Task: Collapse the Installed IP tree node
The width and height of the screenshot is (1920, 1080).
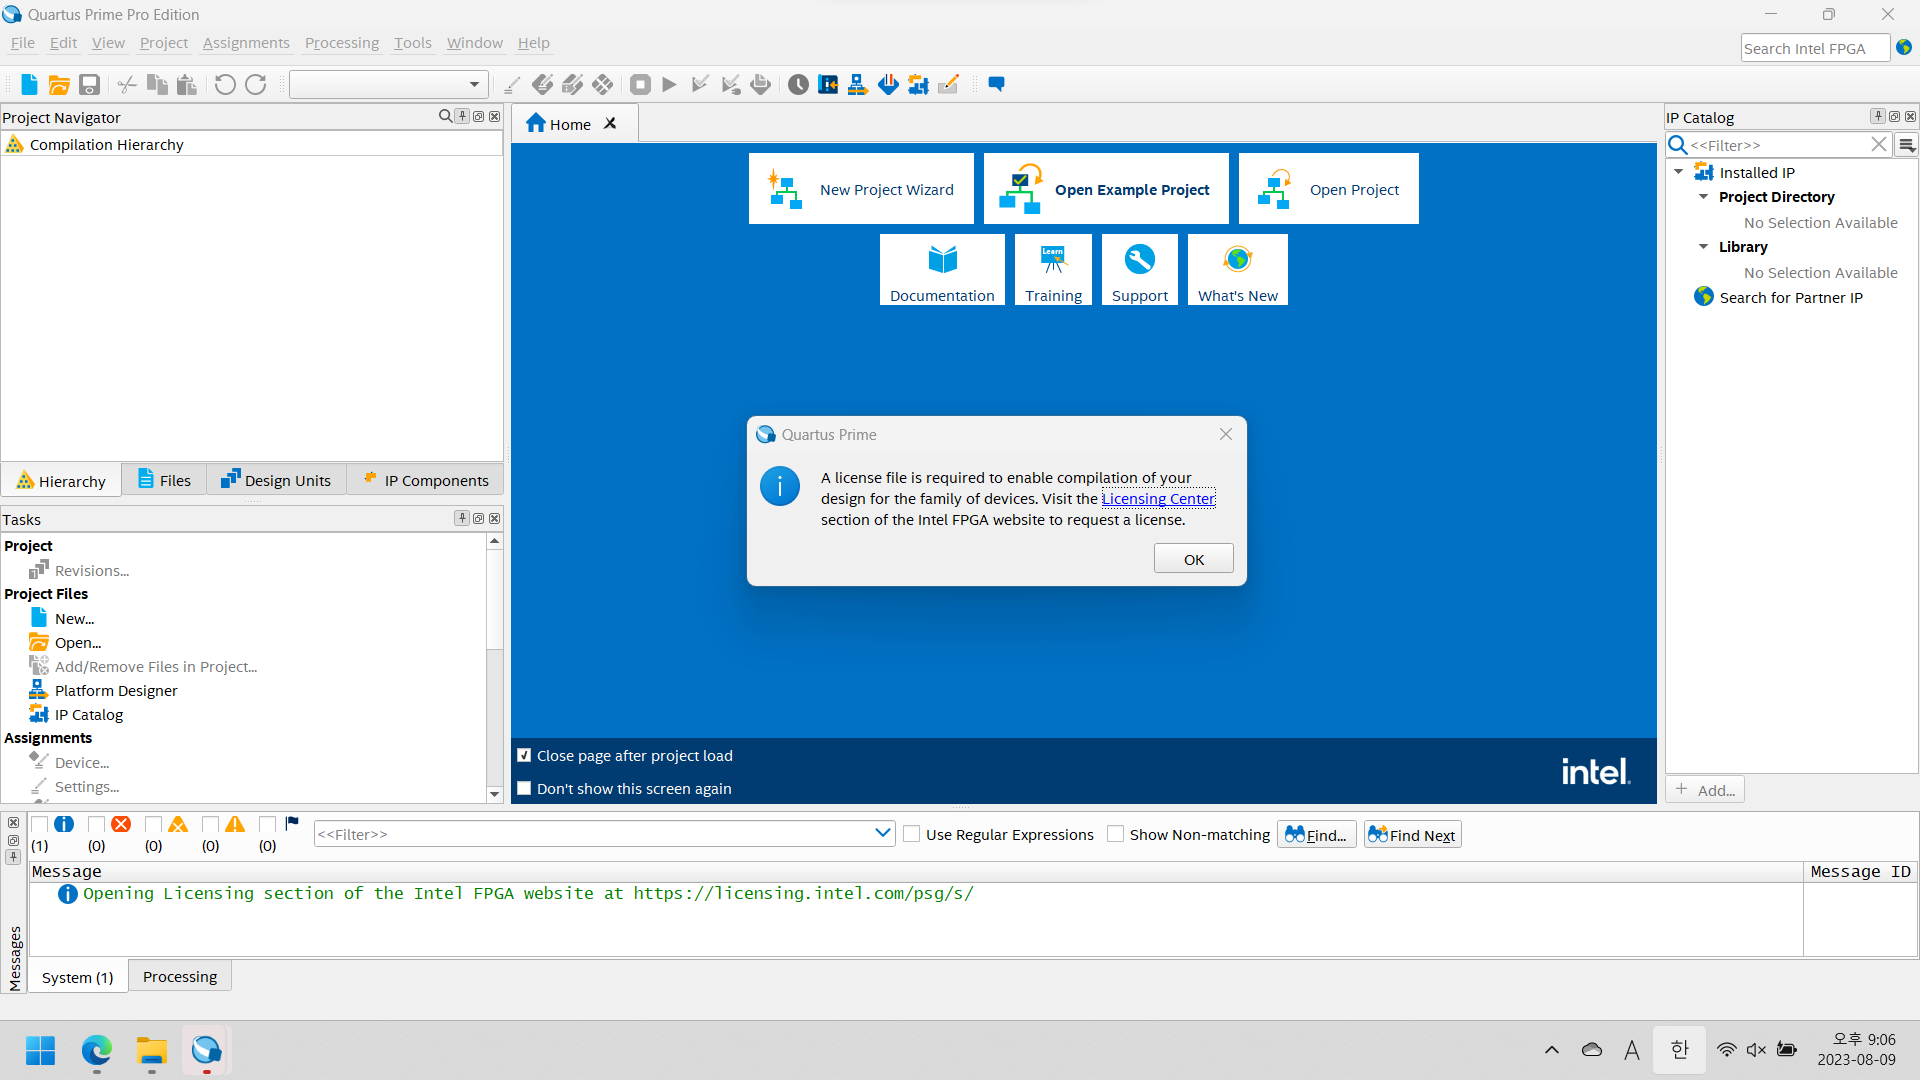Action: click(1679, 172)
